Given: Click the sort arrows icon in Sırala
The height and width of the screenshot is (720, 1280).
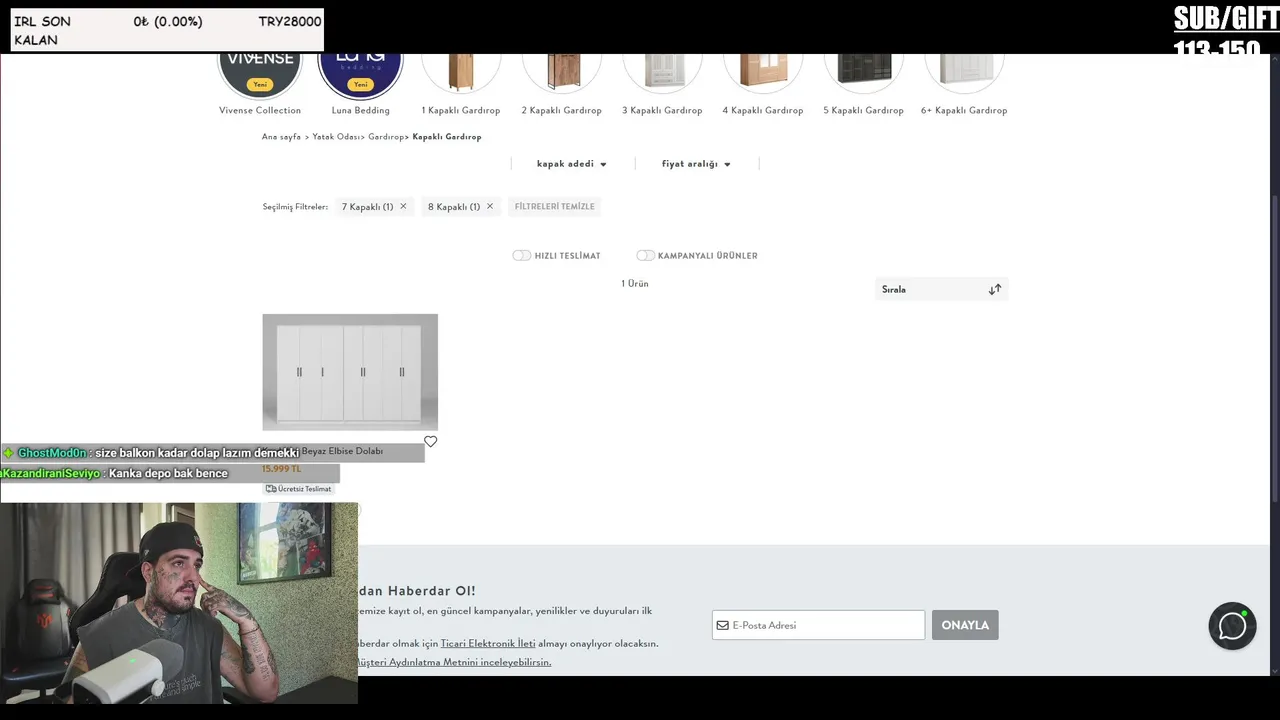Looking at the screenshot, I should [x=994, y=289].
